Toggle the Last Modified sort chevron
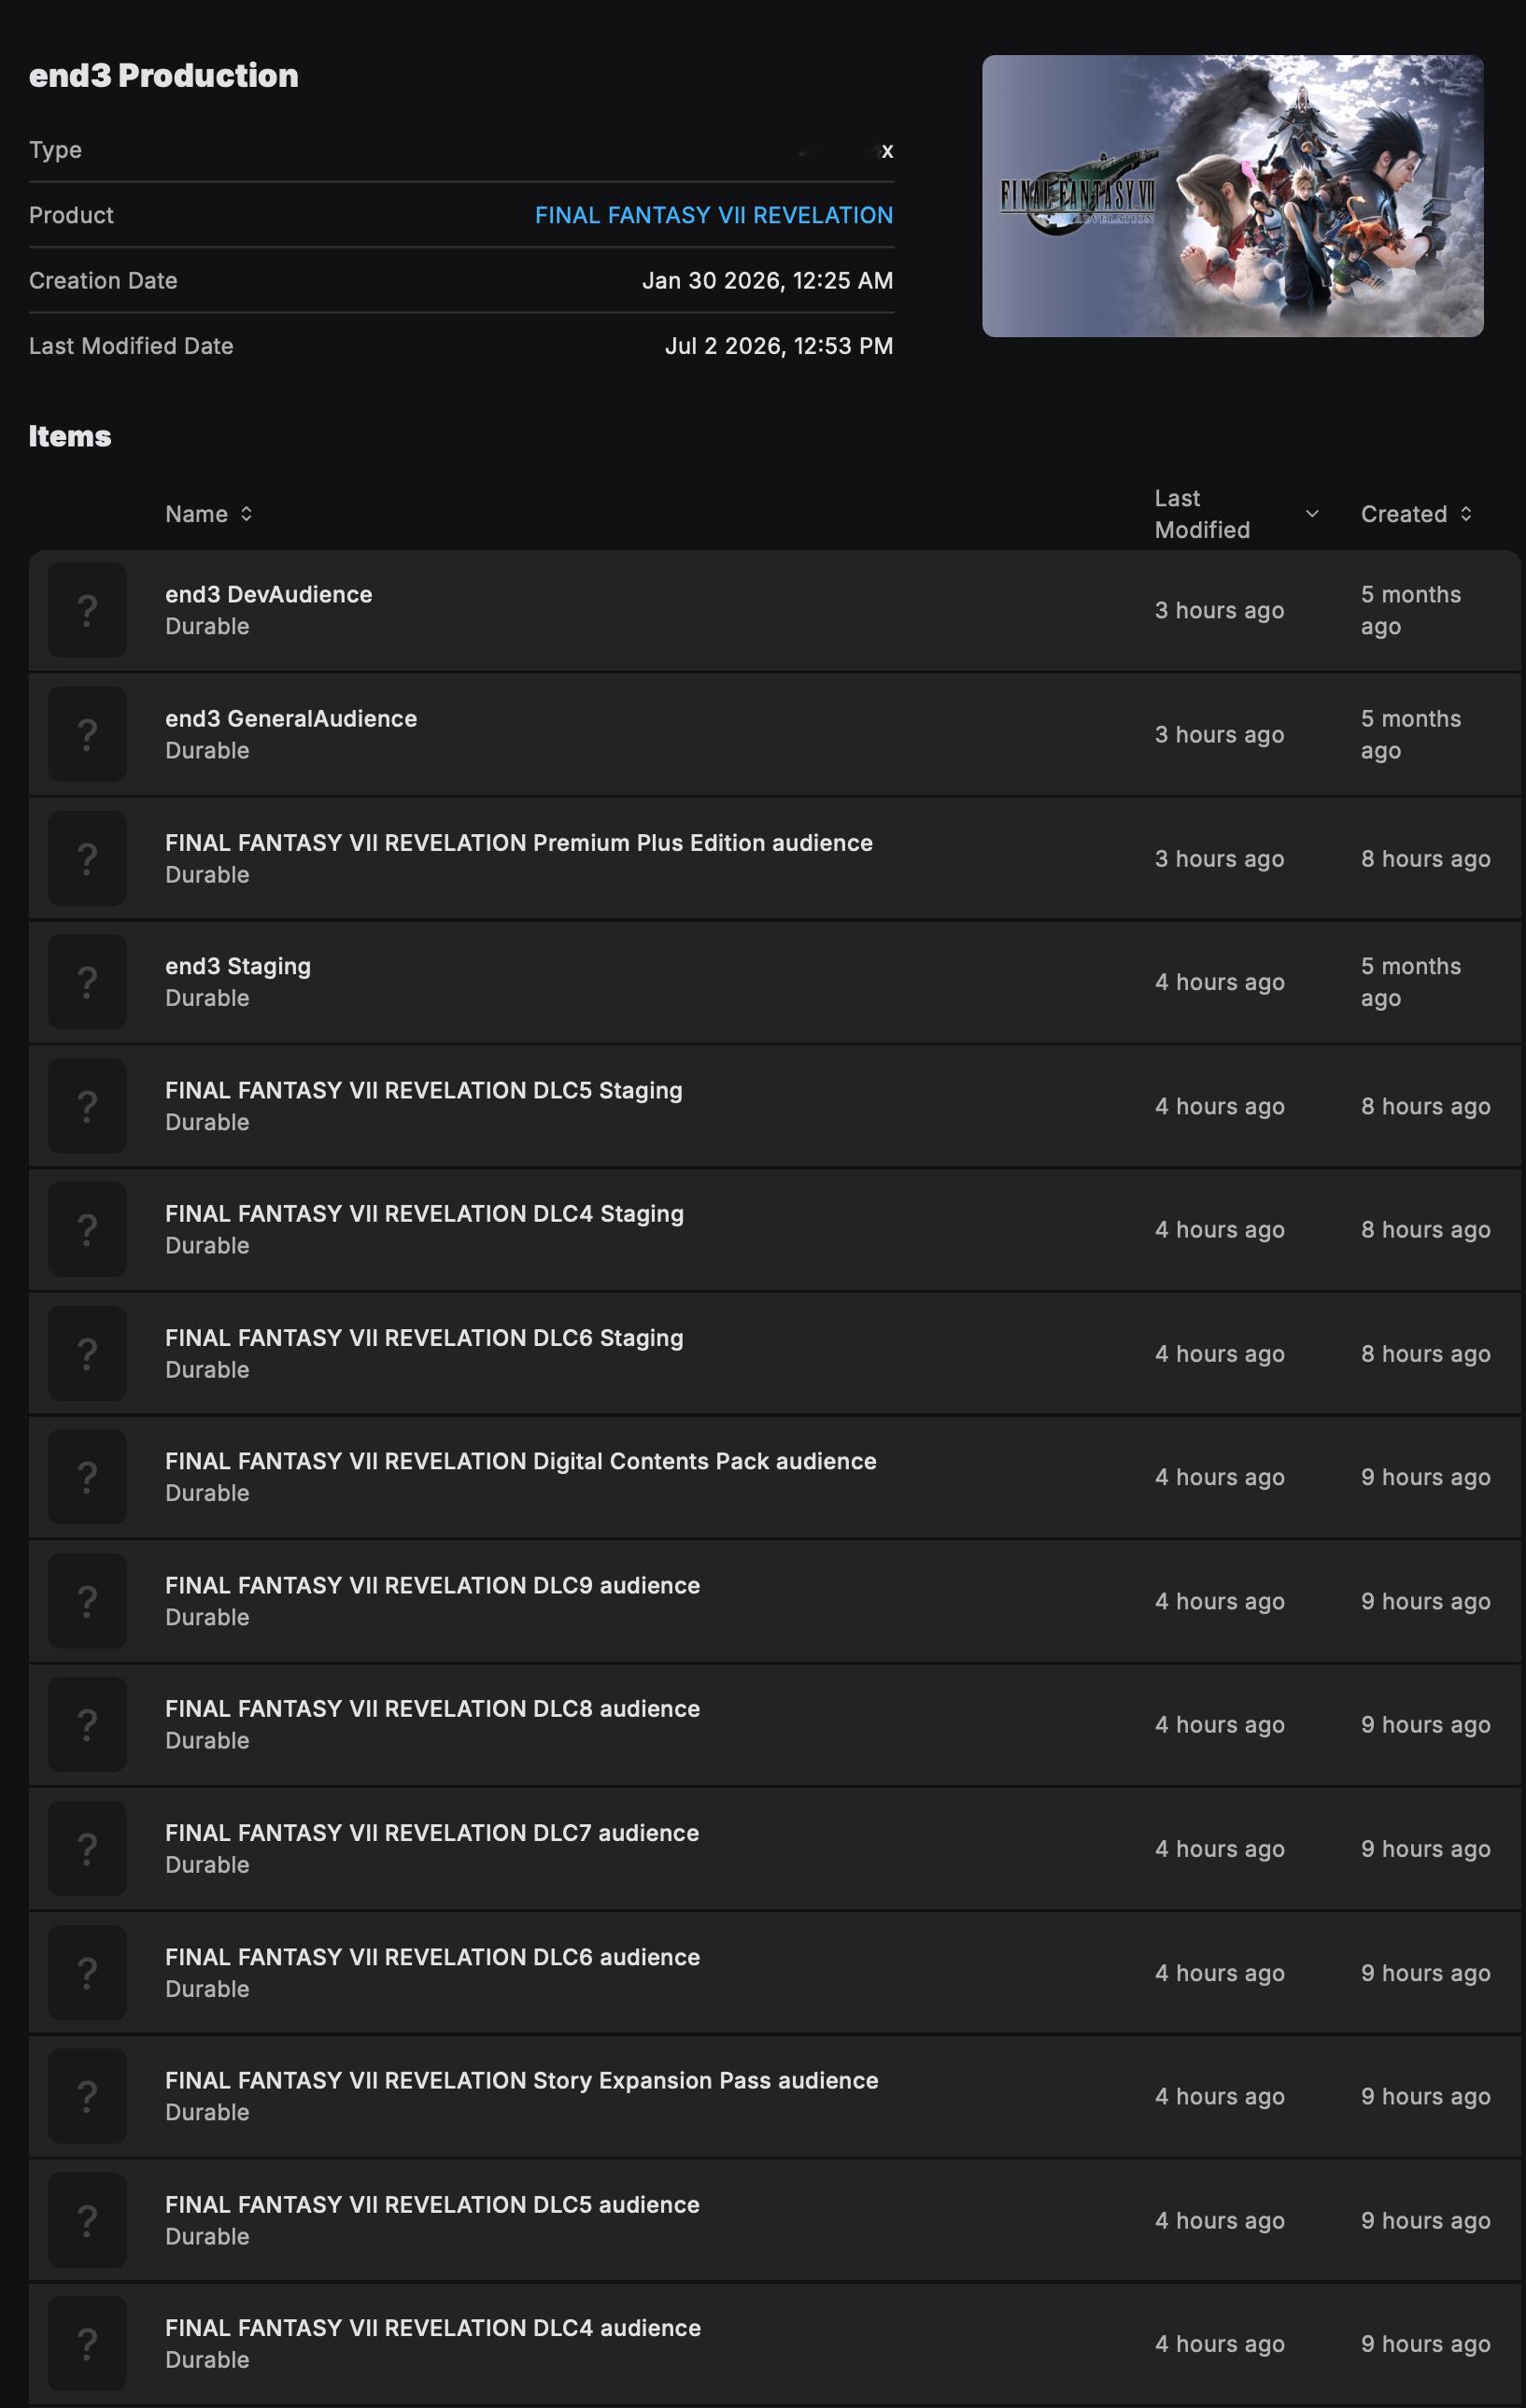Image resolution: width=1526 pixels, height=2408 pixels. pyautogui.click(x=1312, y=513)
